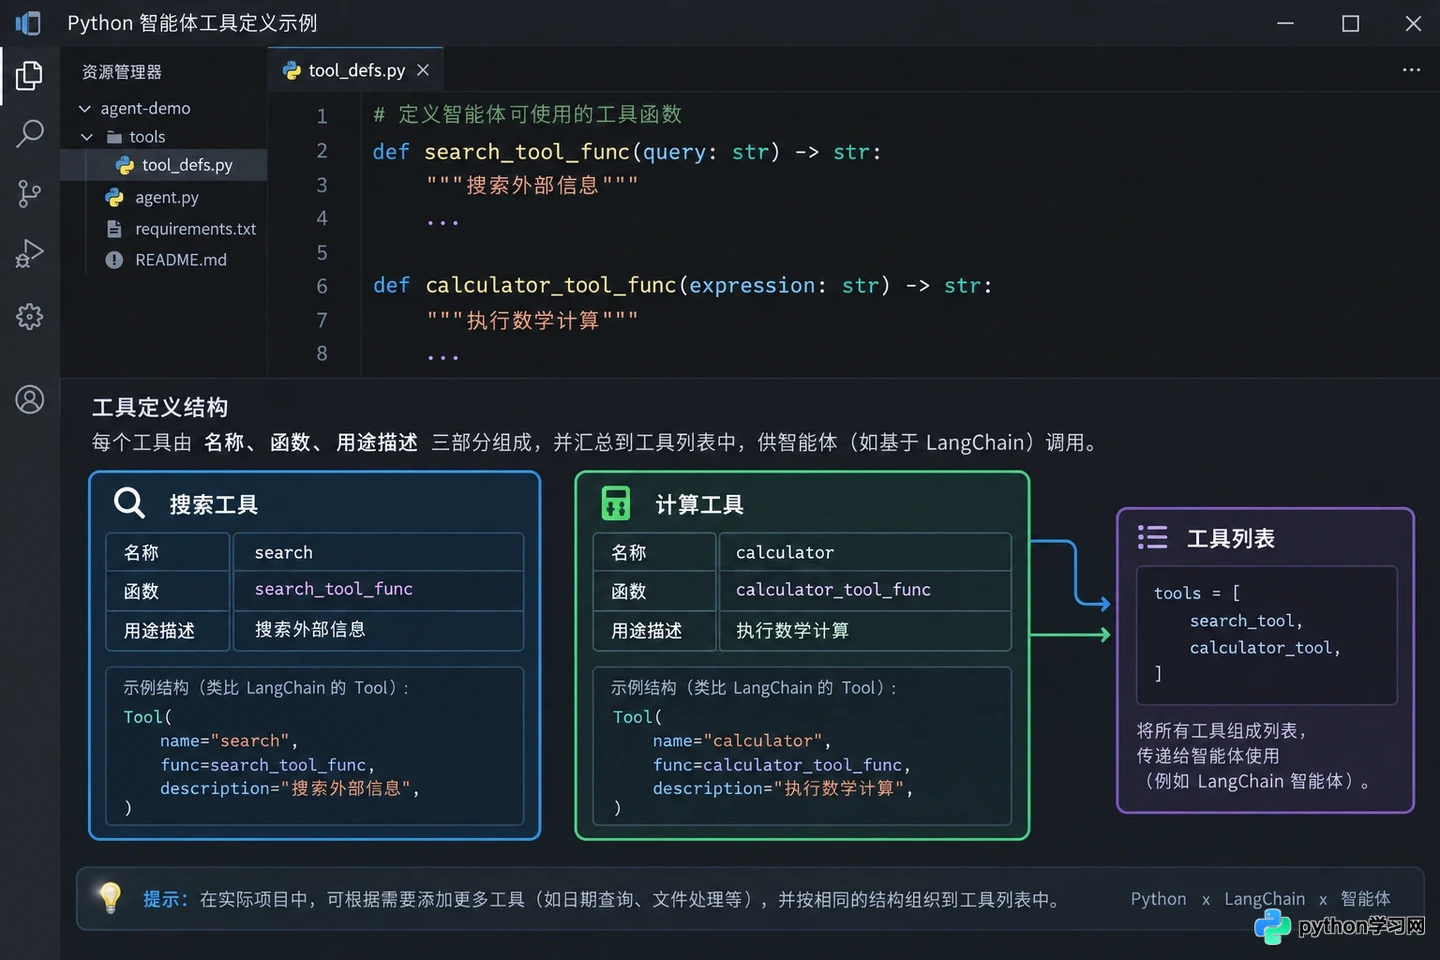The width and height of the screenshot is (1440, 960).
Task: Click the calculator name cell in 计算工具 table
Action: coord(865,552)
